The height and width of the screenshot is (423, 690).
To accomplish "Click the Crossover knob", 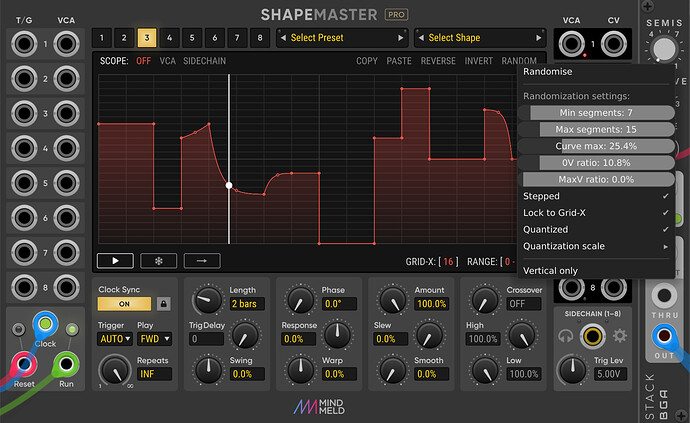I will [484, 300].
